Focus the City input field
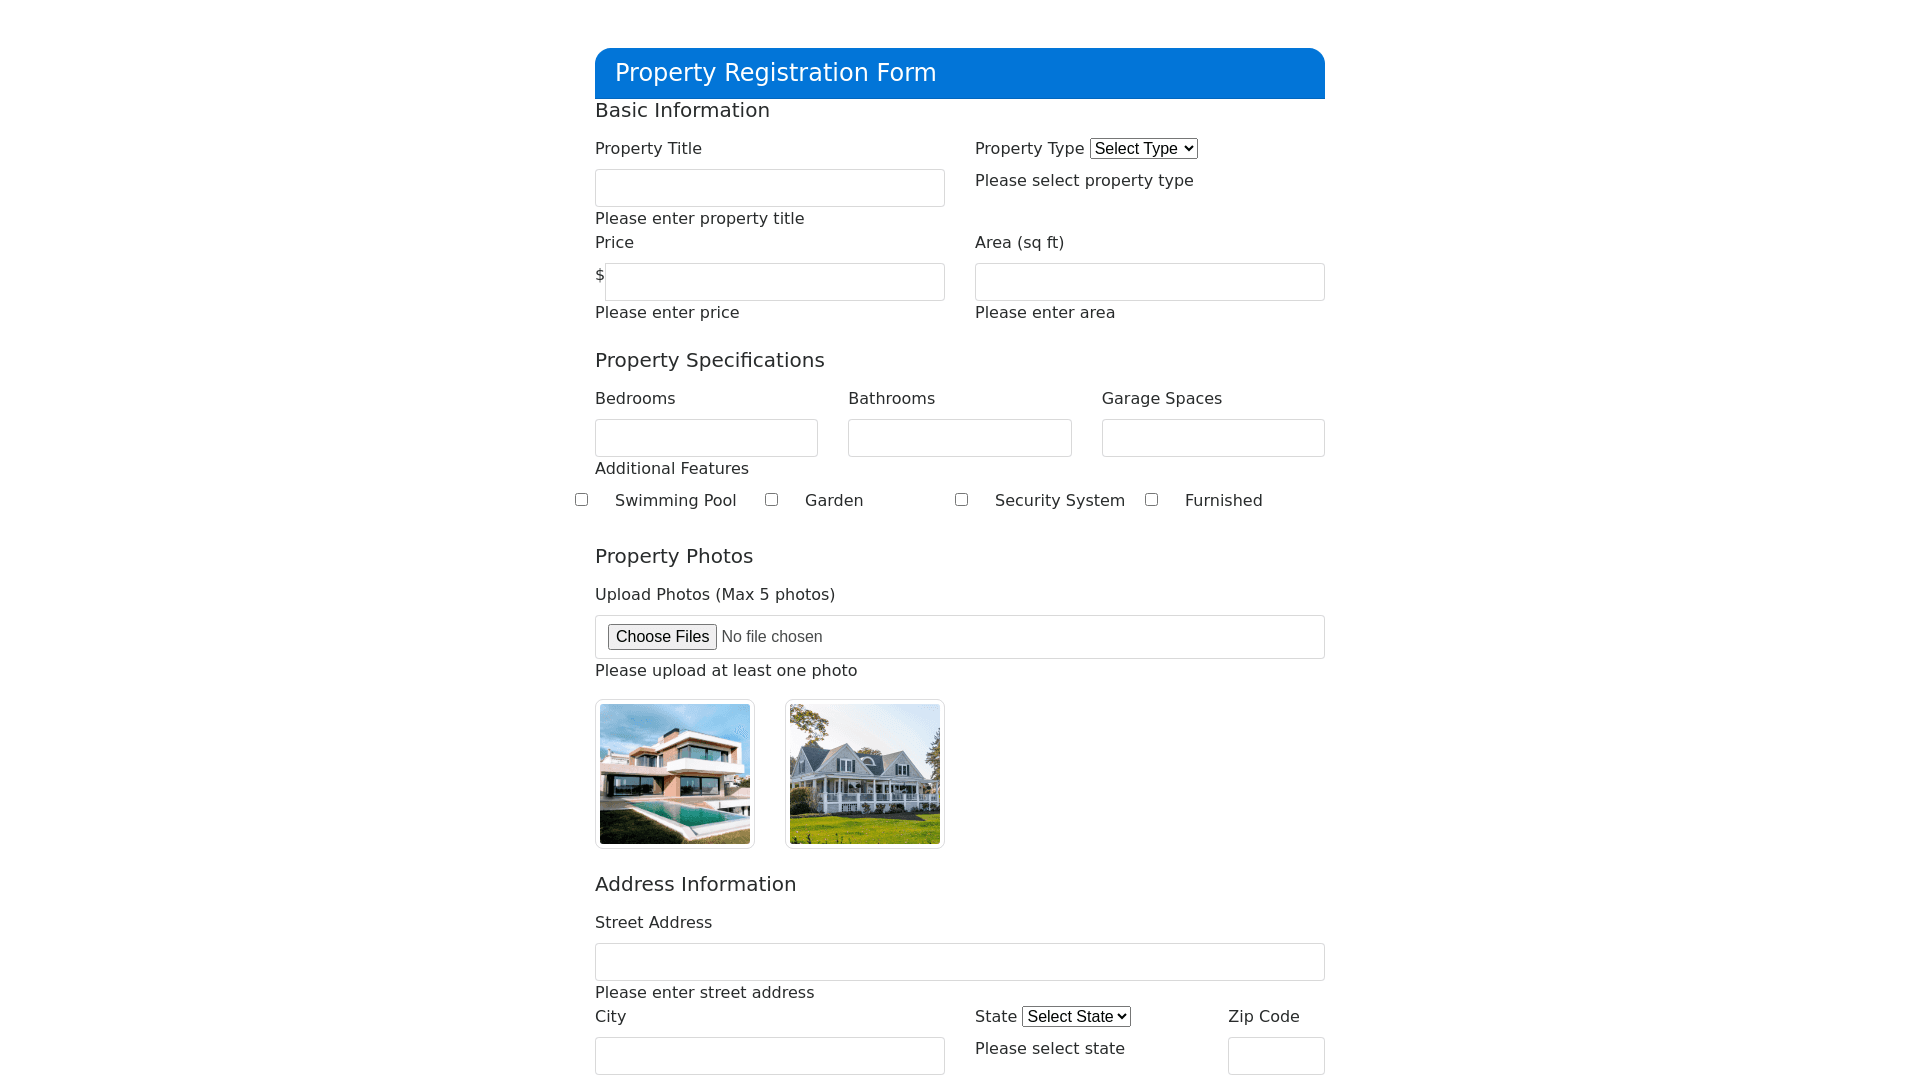This screenshot has height=1080, width=1920. coord(770,1056)
